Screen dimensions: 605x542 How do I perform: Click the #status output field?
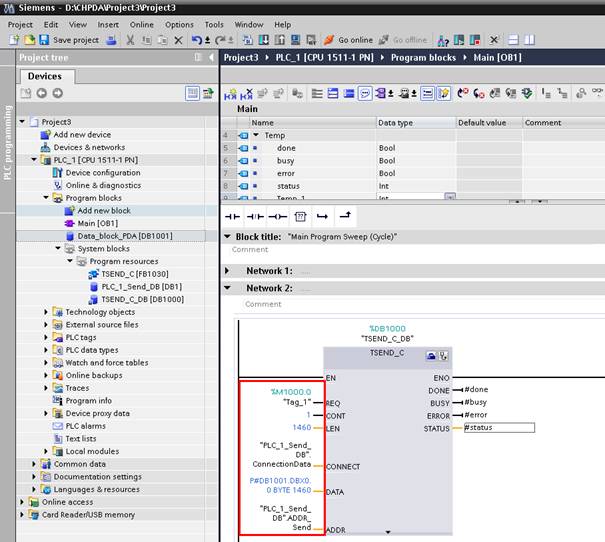point(498,428)
